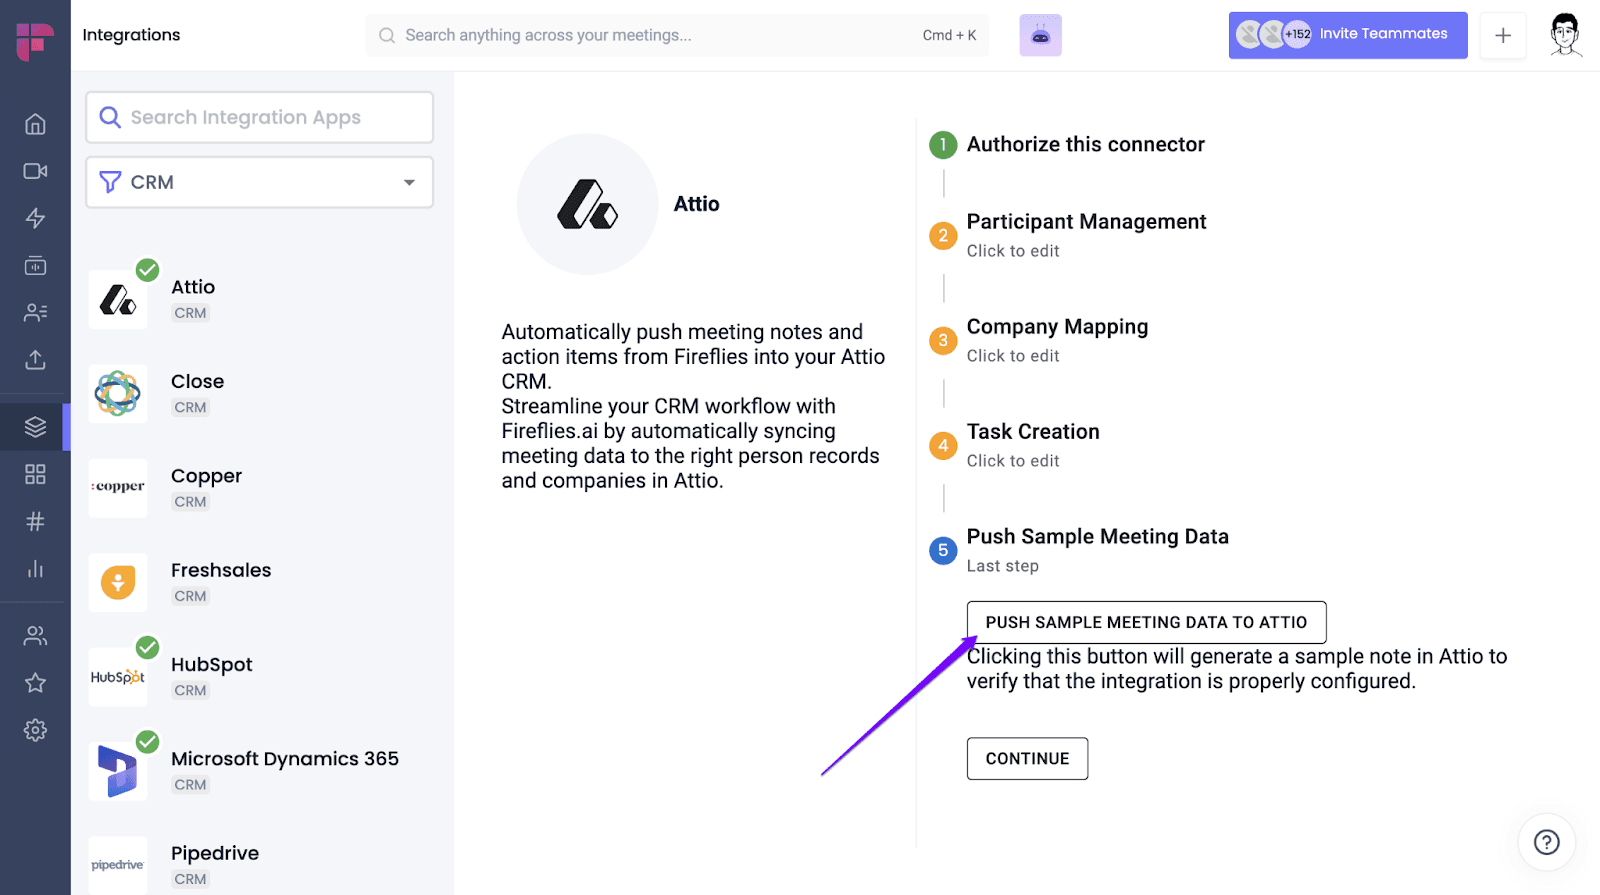Click the plus button in top bar
1600x895 pixels.
[1503, 35]
